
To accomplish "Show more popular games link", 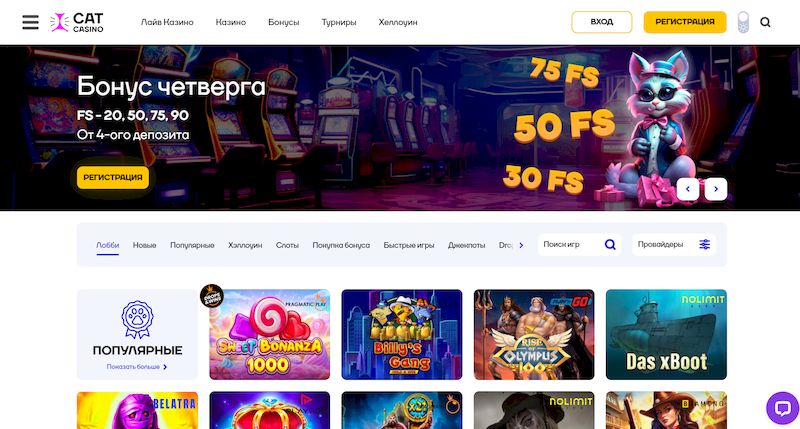I will (x=137, y=367).
